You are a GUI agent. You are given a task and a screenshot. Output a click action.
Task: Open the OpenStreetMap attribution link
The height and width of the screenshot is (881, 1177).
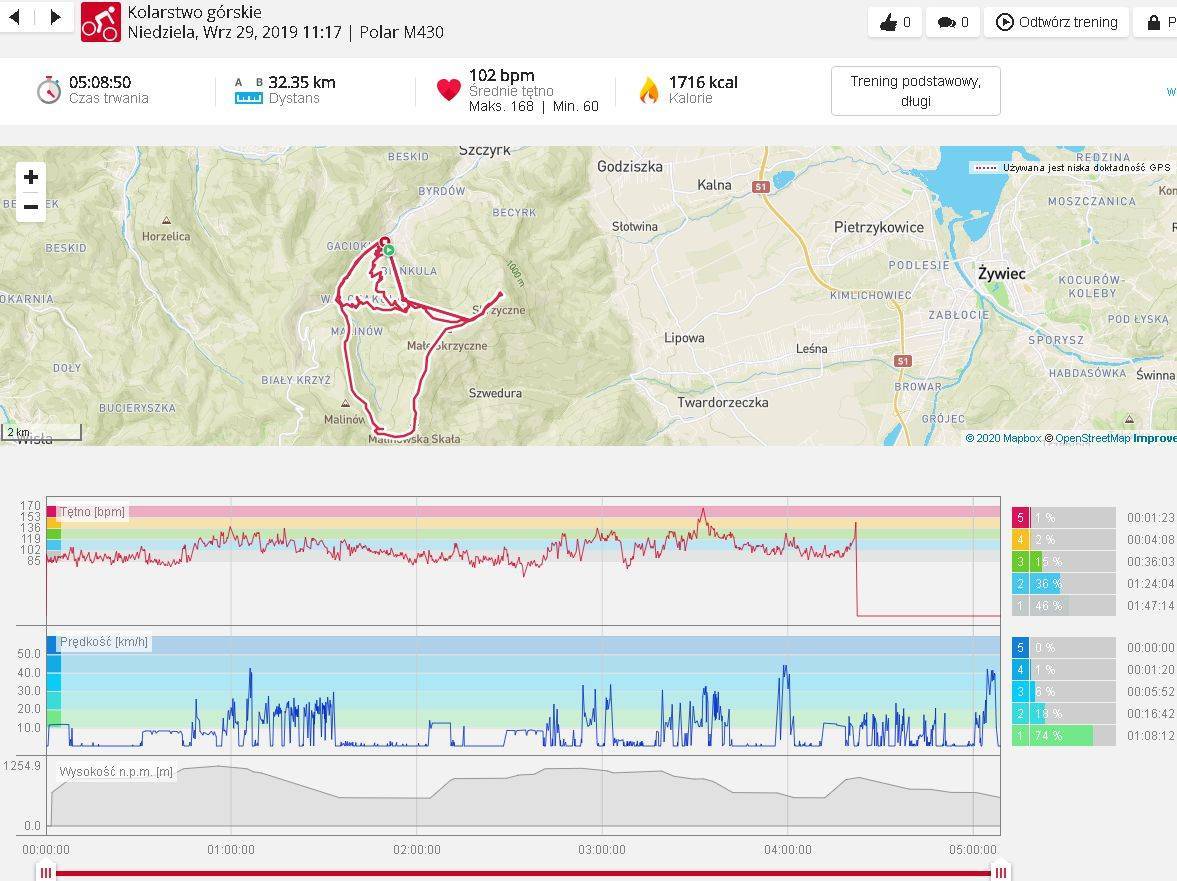[x=1091, y=438]
